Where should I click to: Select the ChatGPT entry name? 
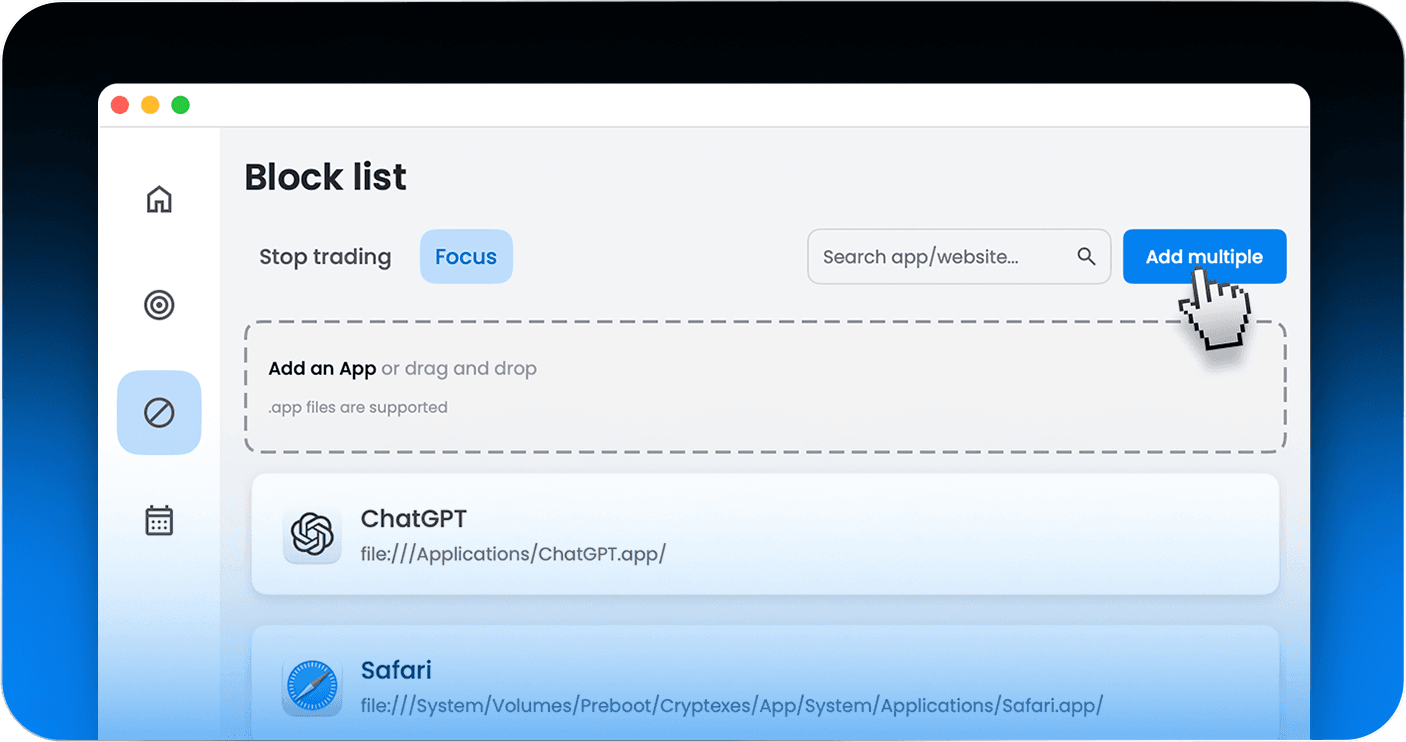[413, 518]
